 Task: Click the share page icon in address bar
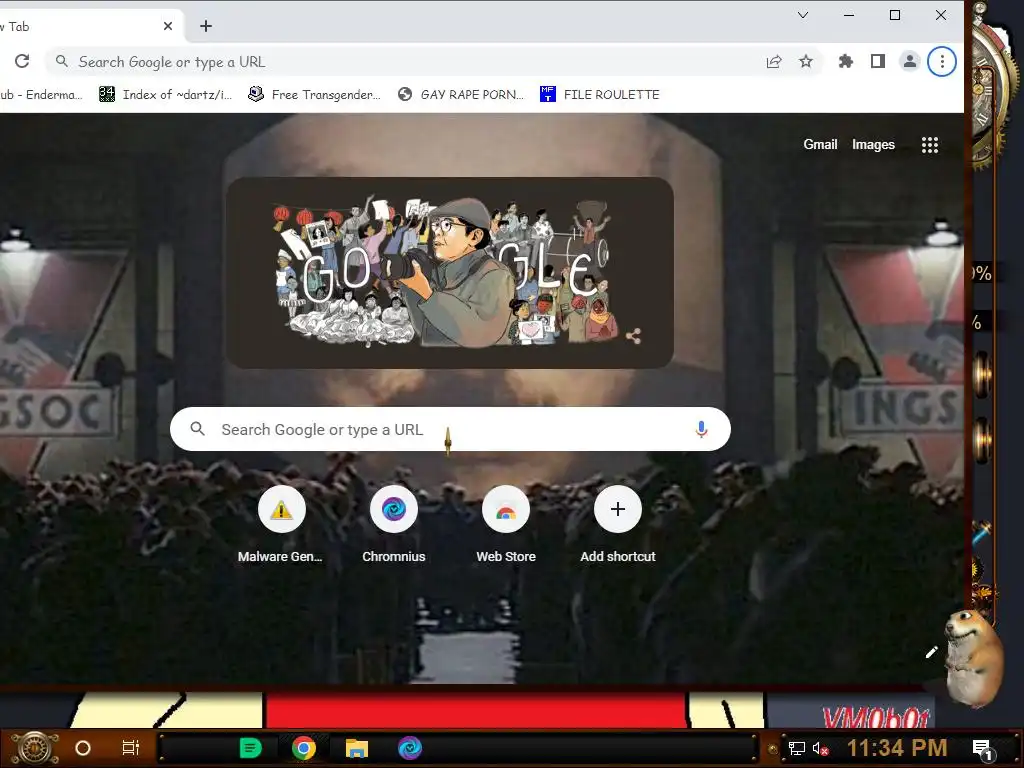(774, 61)
